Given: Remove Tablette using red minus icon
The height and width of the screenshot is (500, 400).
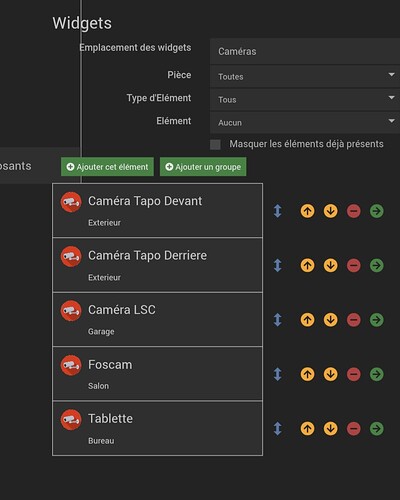Looking at the screenshot, I should coord(354,429).
